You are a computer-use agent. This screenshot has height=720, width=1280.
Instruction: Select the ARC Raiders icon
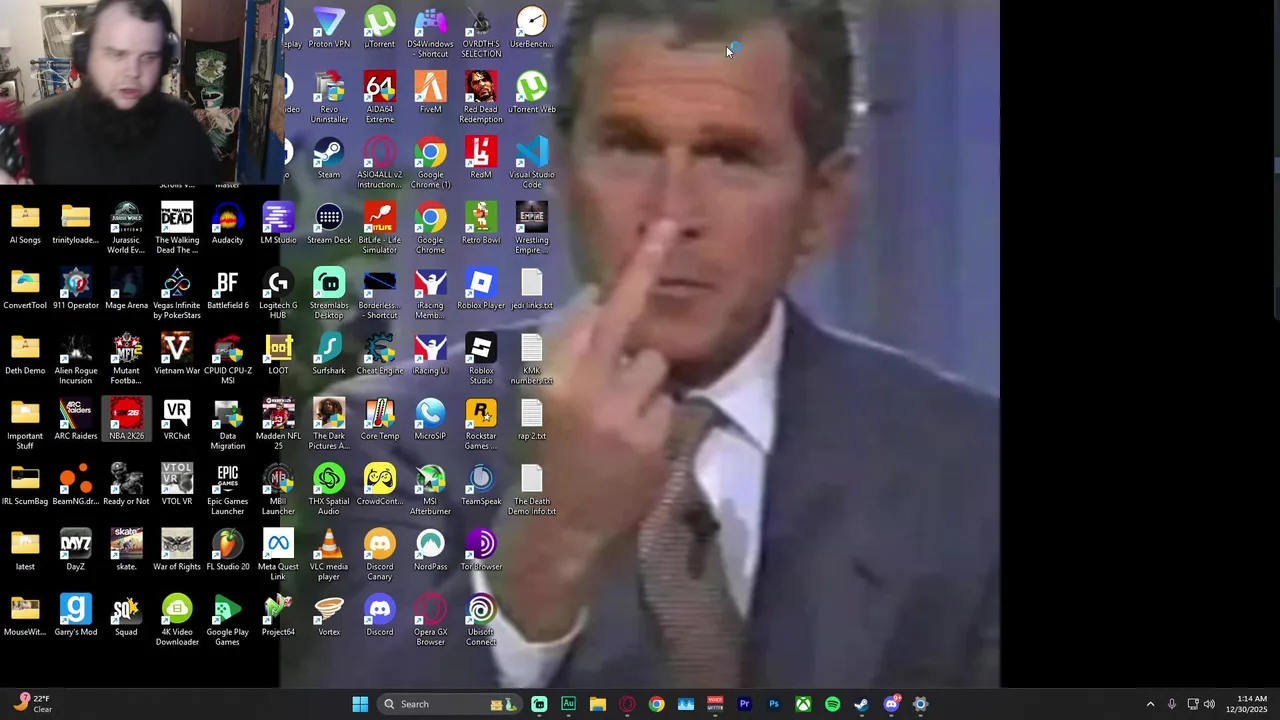(x=76, y=420)
